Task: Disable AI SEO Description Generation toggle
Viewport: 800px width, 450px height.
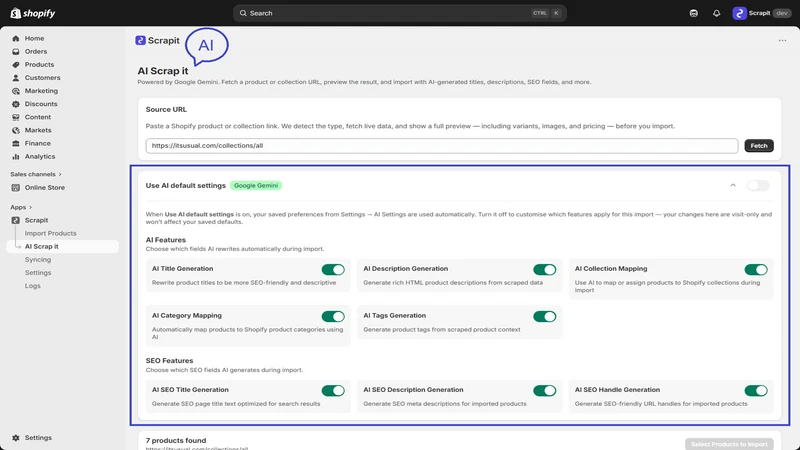Action: point(544,391)
